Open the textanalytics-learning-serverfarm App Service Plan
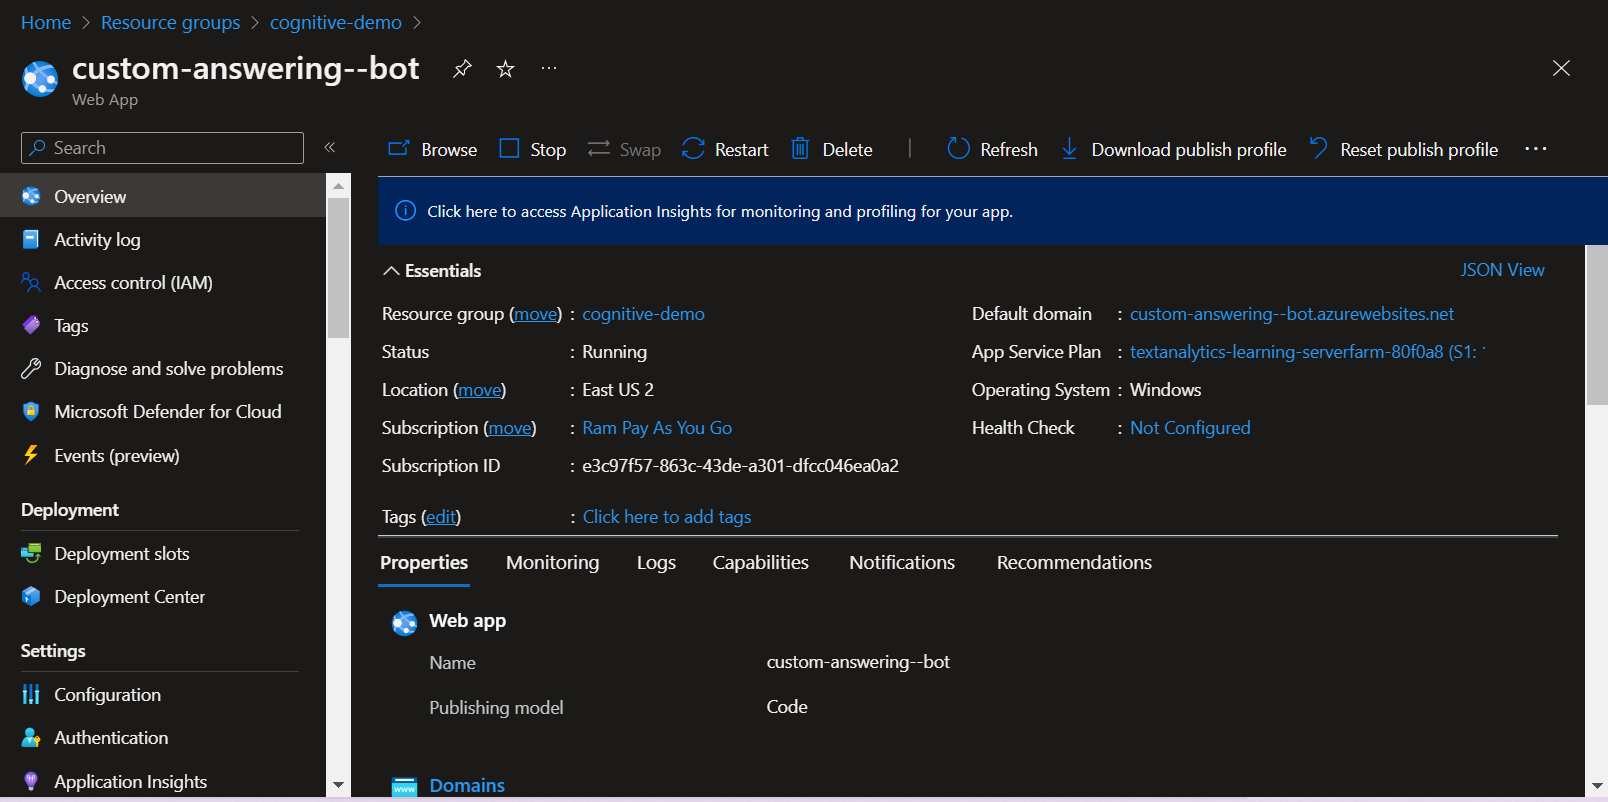Viewport: 1608px width, 802px height. [x=1308, y=352]
